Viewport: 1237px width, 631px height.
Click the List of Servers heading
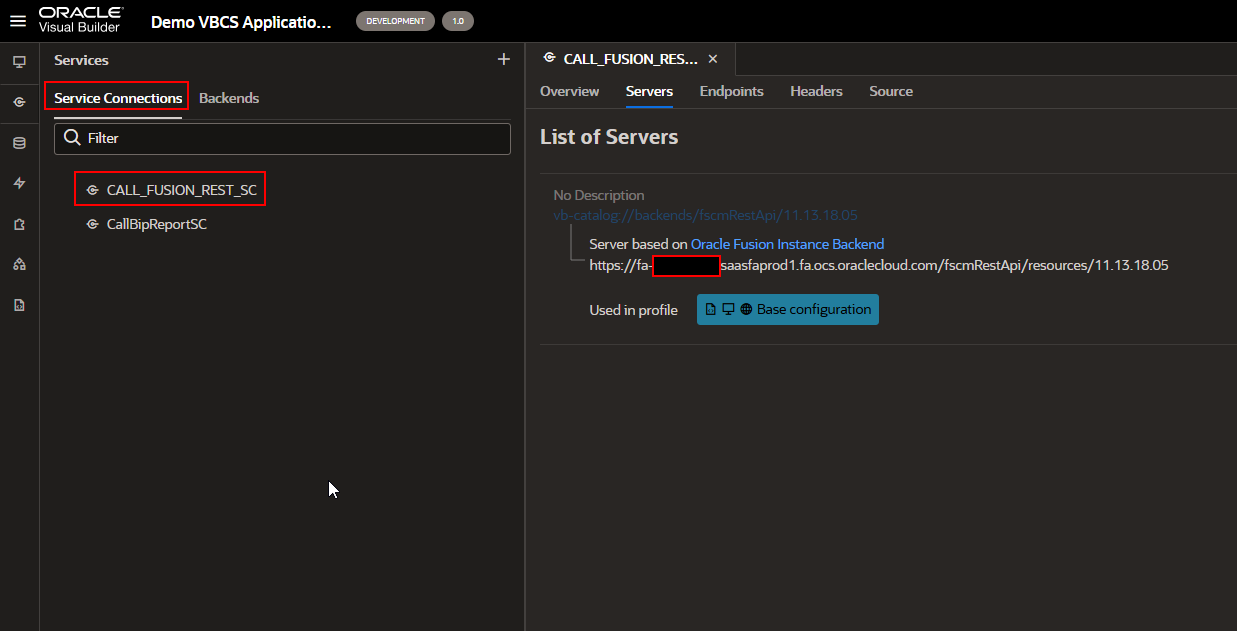[609, 137]
